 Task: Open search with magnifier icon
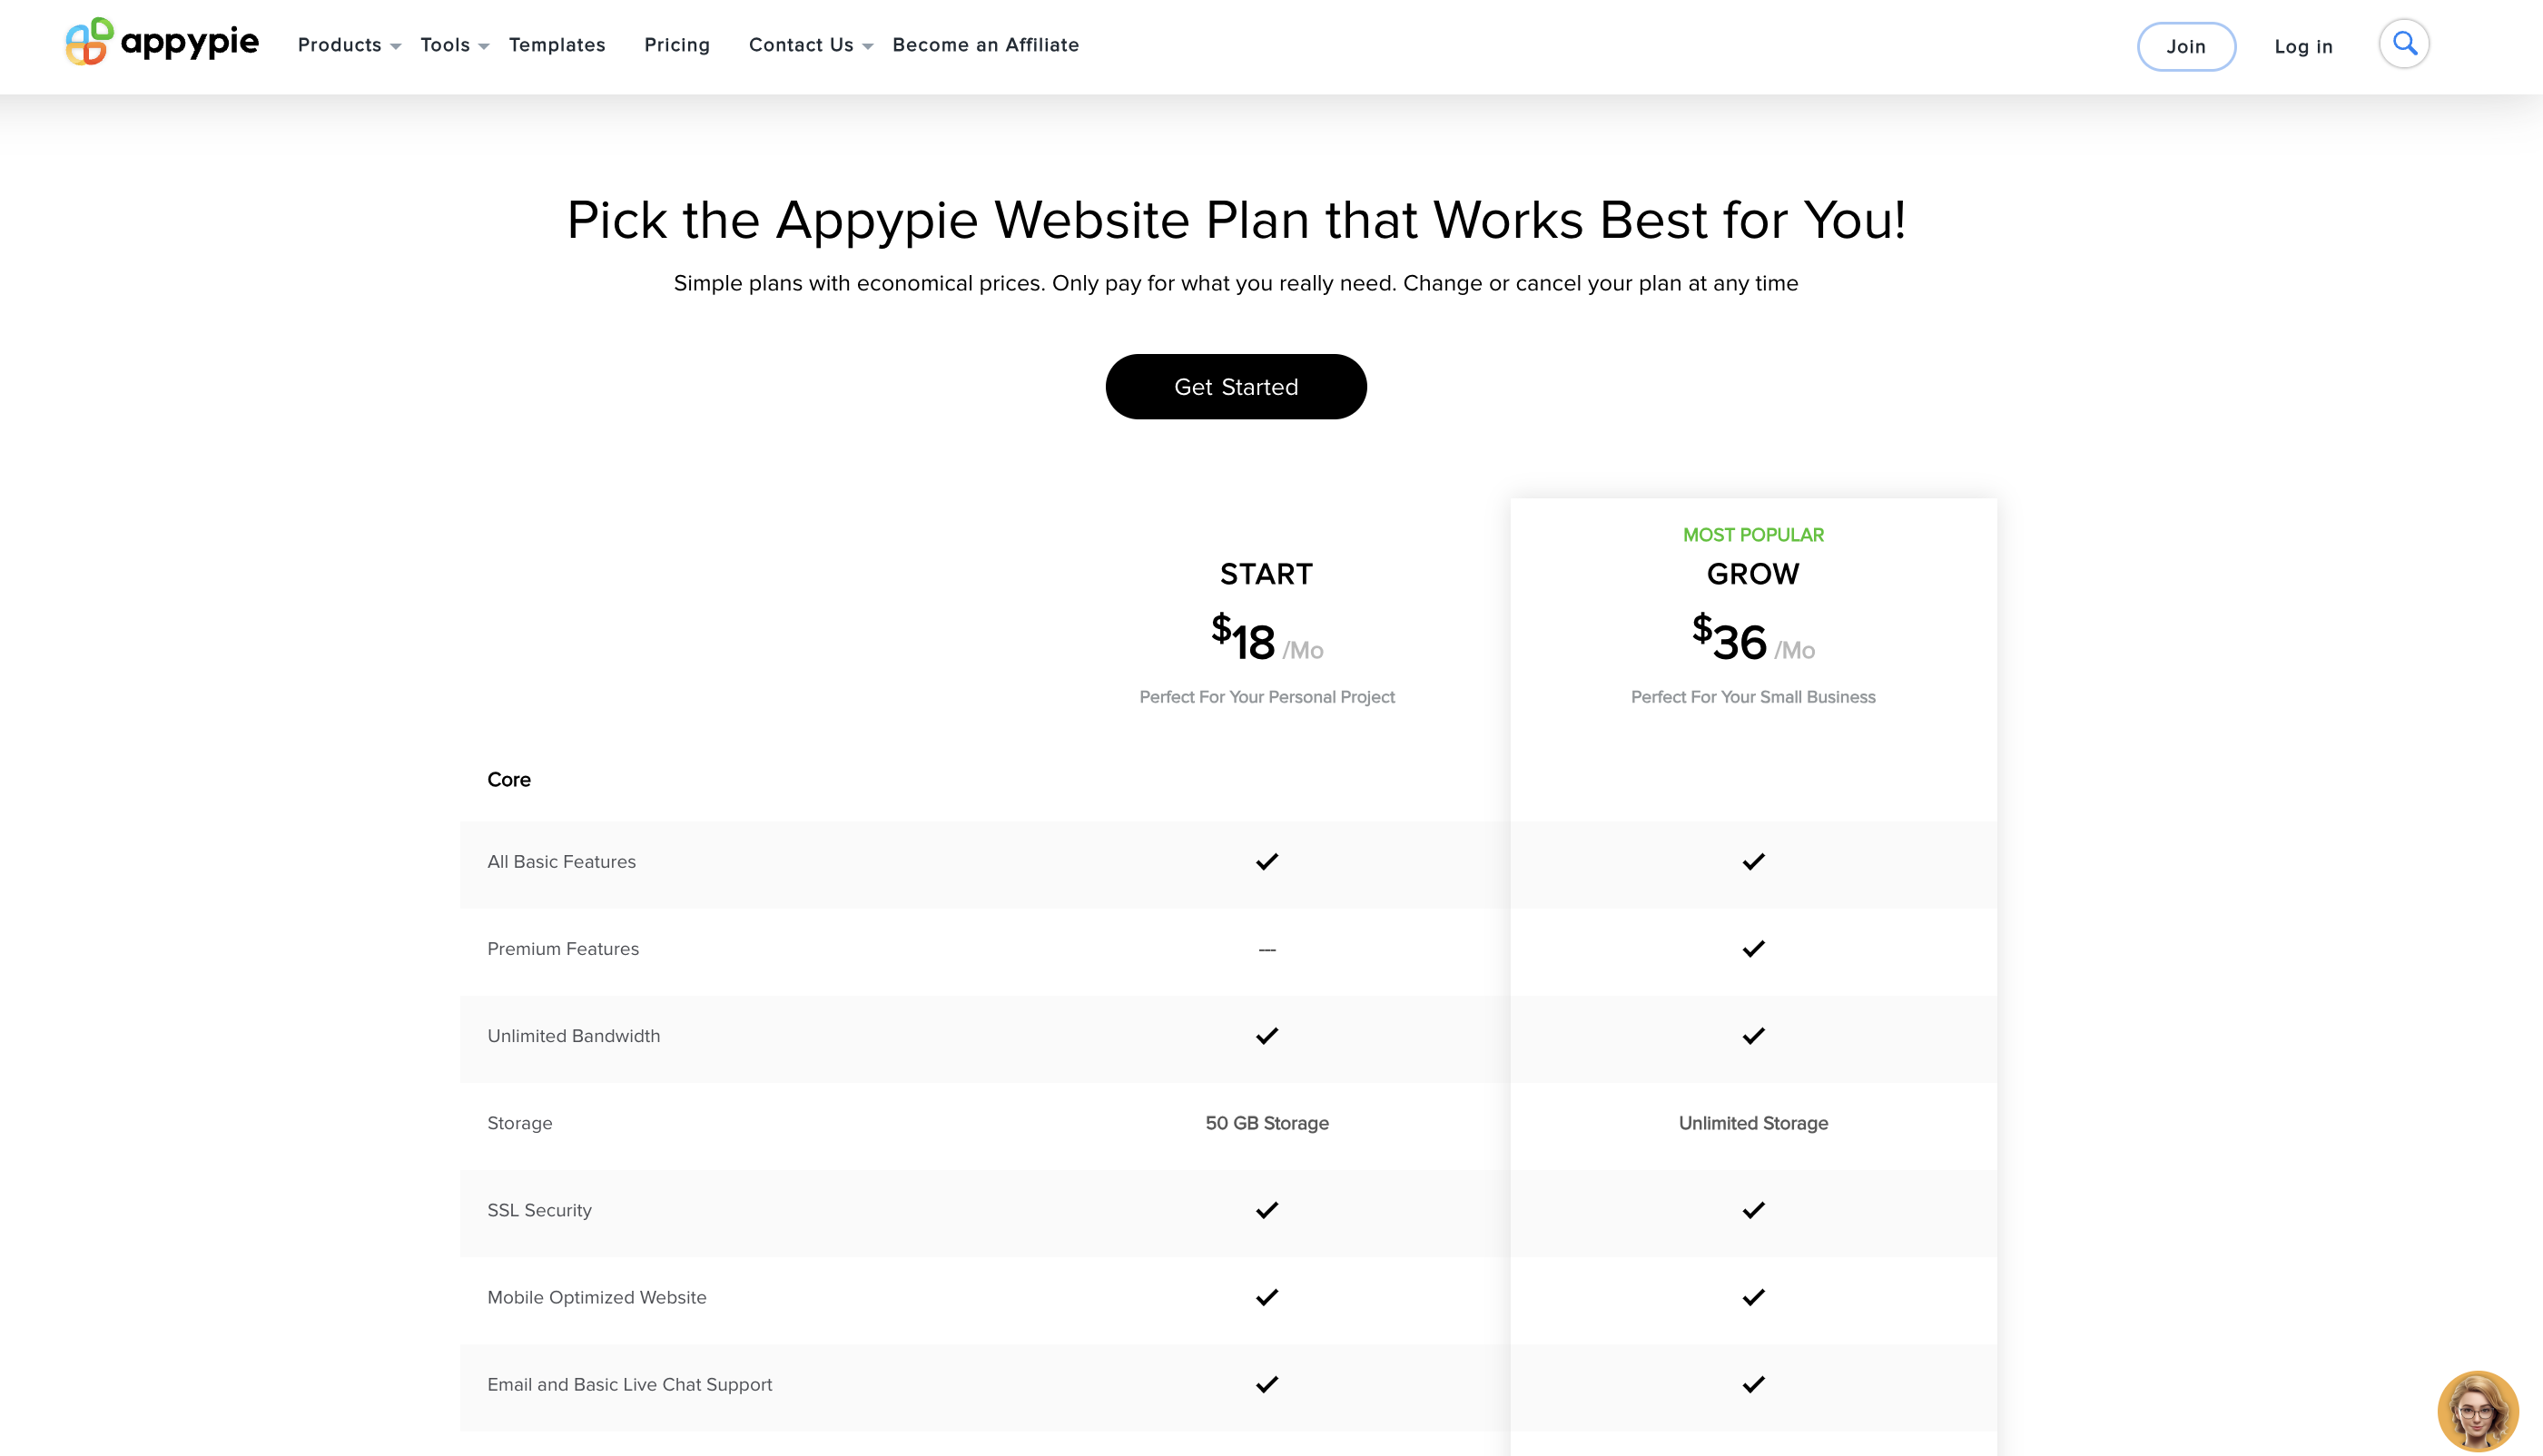point(2404,44)
